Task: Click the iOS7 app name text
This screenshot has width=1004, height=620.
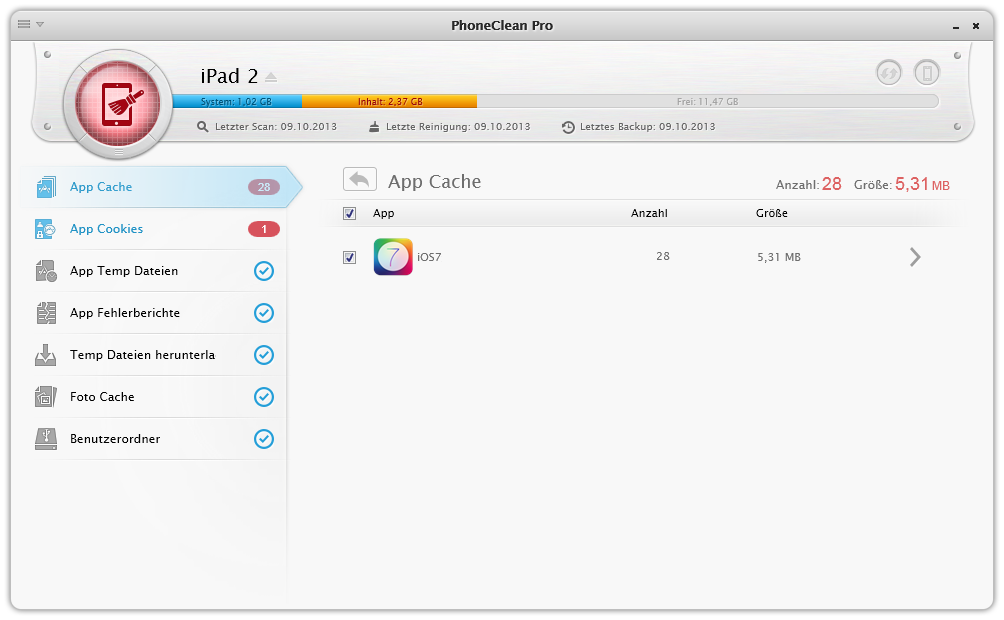Action: [429, 257]
